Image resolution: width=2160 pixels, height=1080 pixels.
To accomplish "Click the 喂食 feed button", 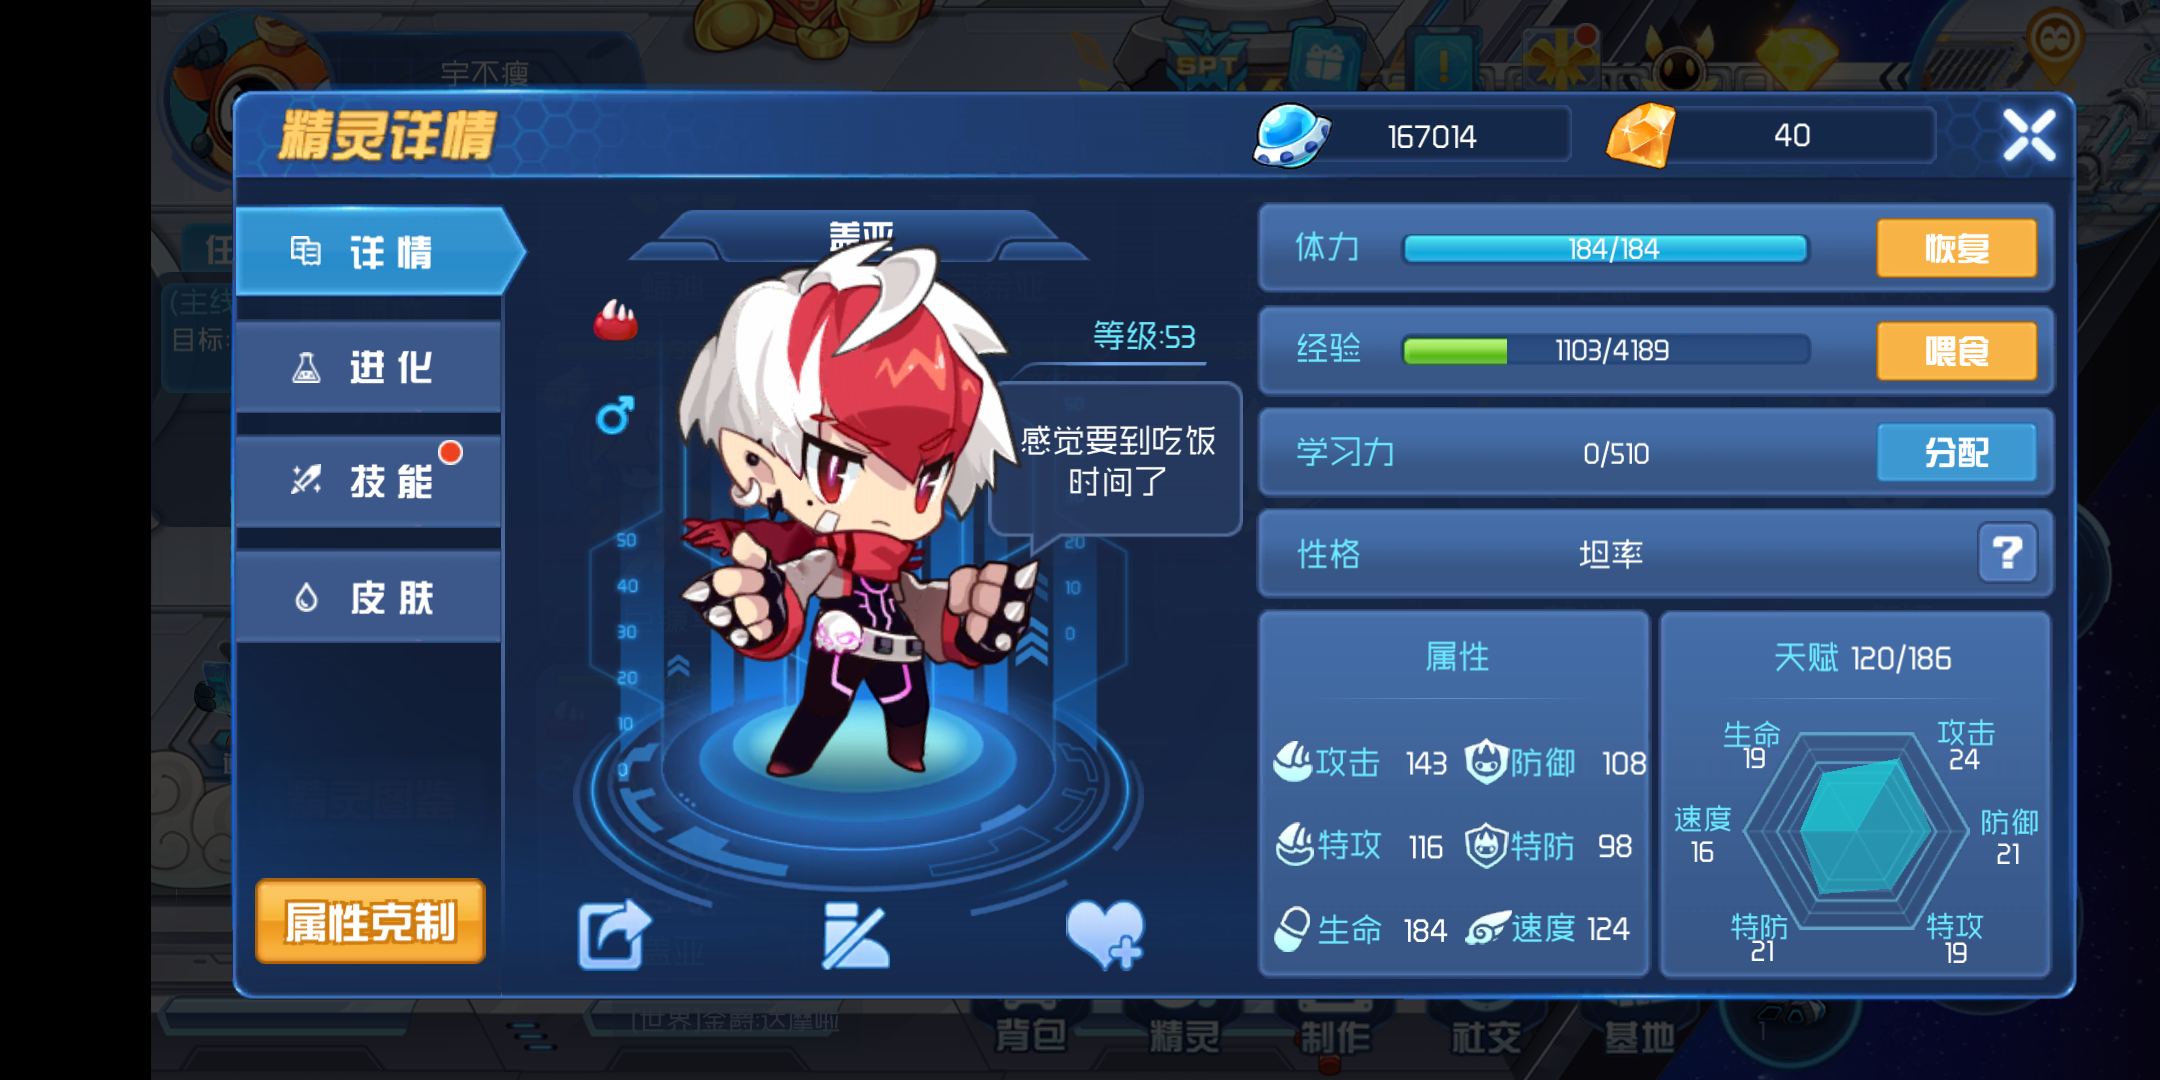I will click(1956, 351).
